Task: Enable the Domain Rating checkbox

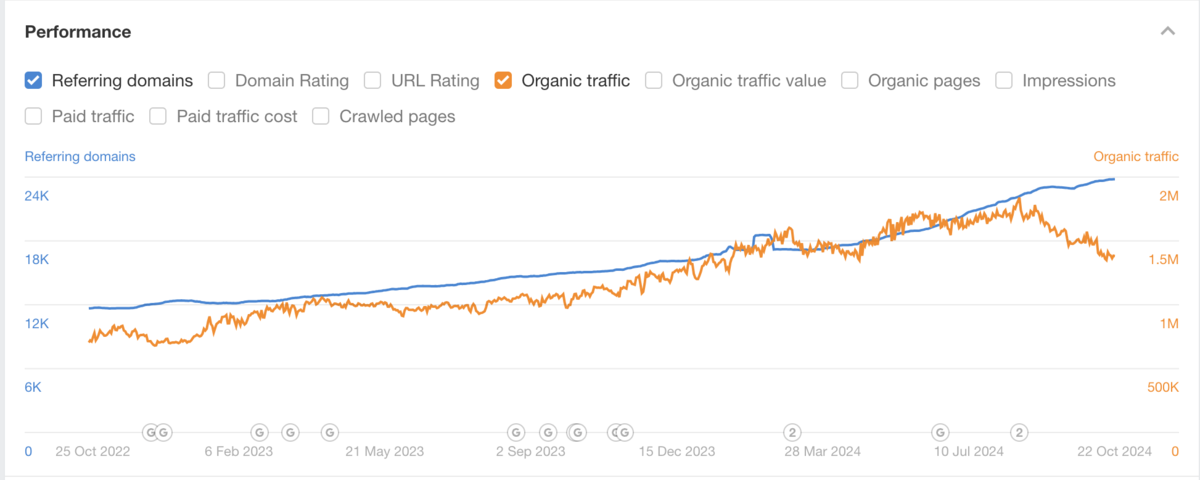Action: (216, 80)
